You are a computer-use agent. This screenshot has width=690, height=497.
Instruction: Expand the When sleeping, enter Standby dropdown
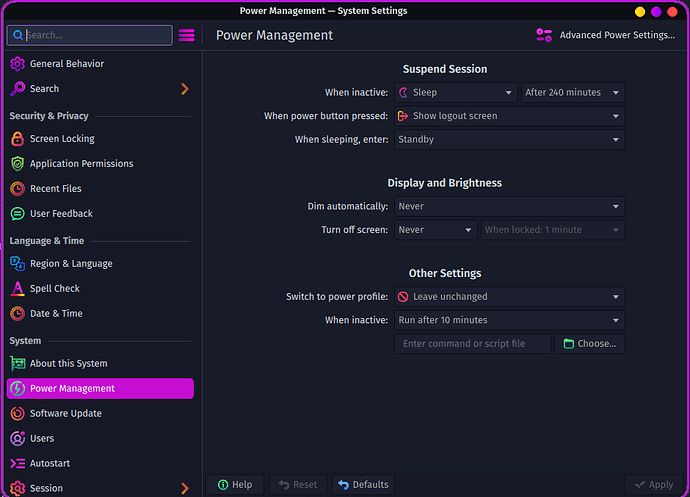[509, 140]
